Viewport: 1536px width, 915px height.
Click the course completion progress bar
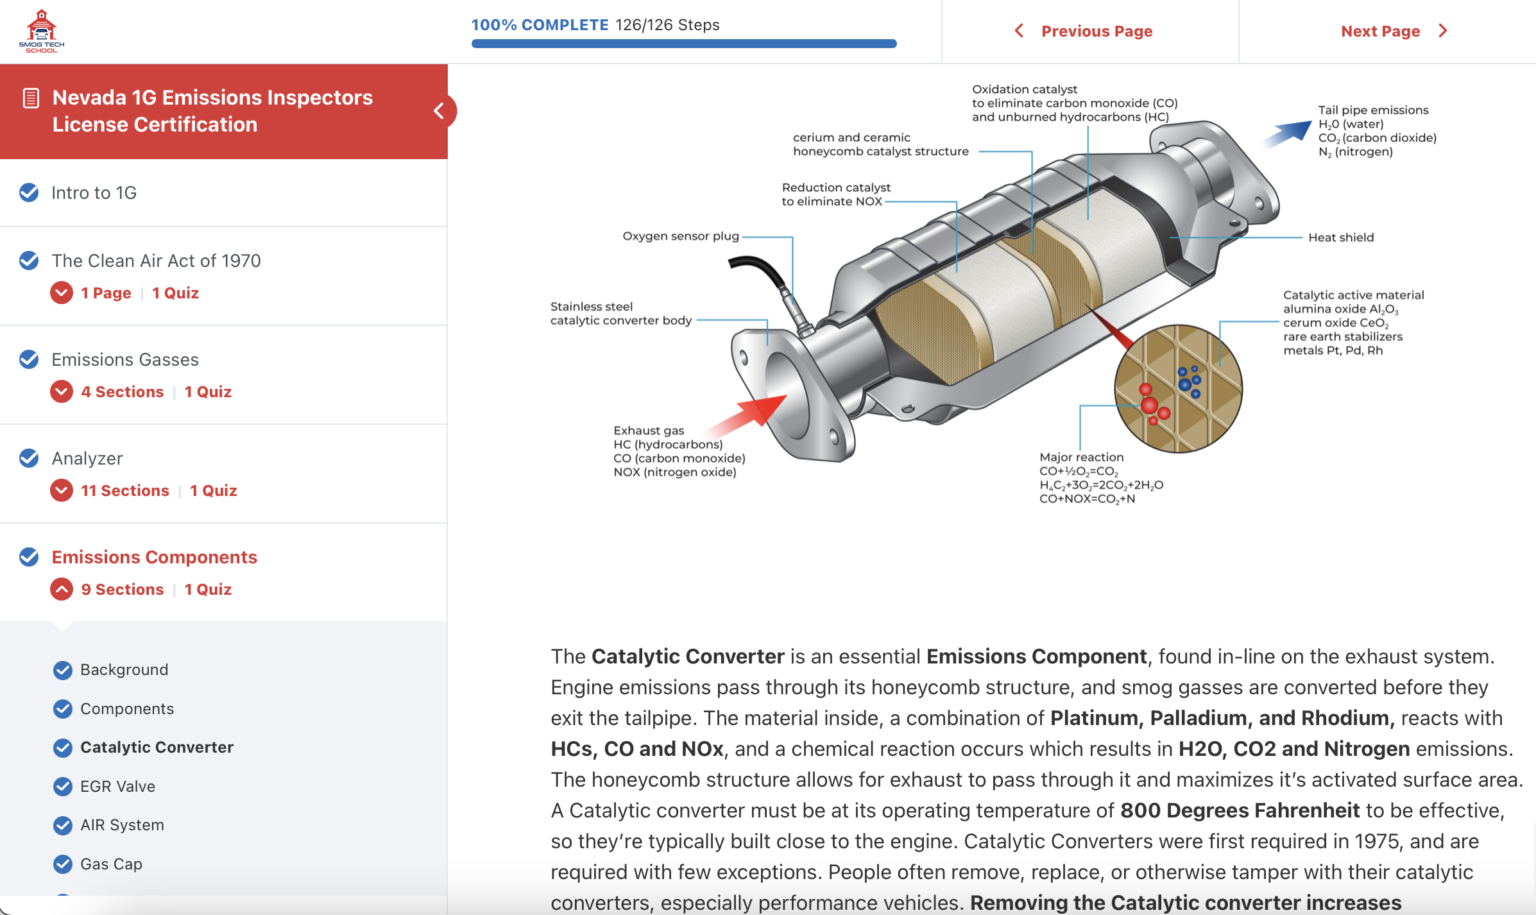tap(683, 44)
